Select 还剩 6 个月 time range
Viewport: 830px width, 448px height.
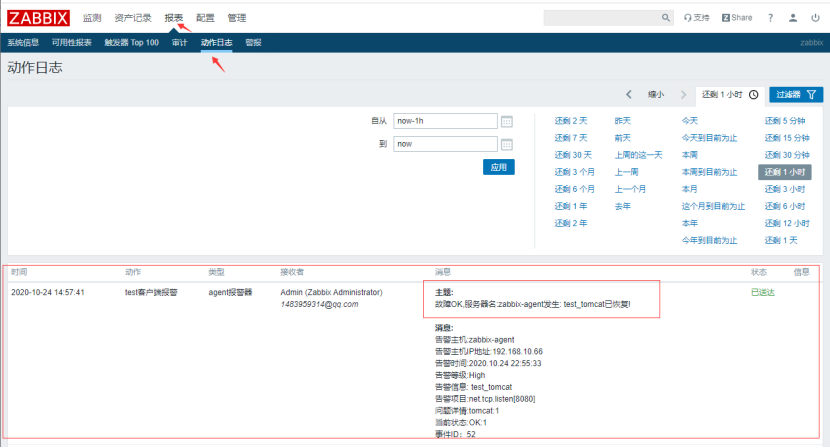point(574,189)
